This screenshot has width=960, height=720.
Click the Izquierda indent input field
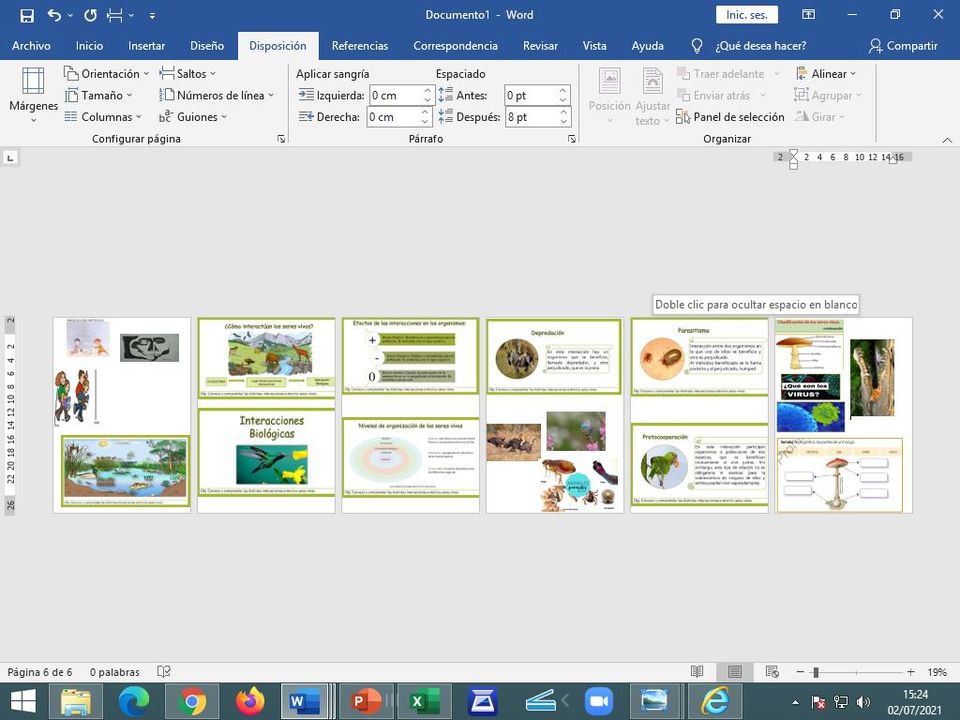(x=394, y=95)
